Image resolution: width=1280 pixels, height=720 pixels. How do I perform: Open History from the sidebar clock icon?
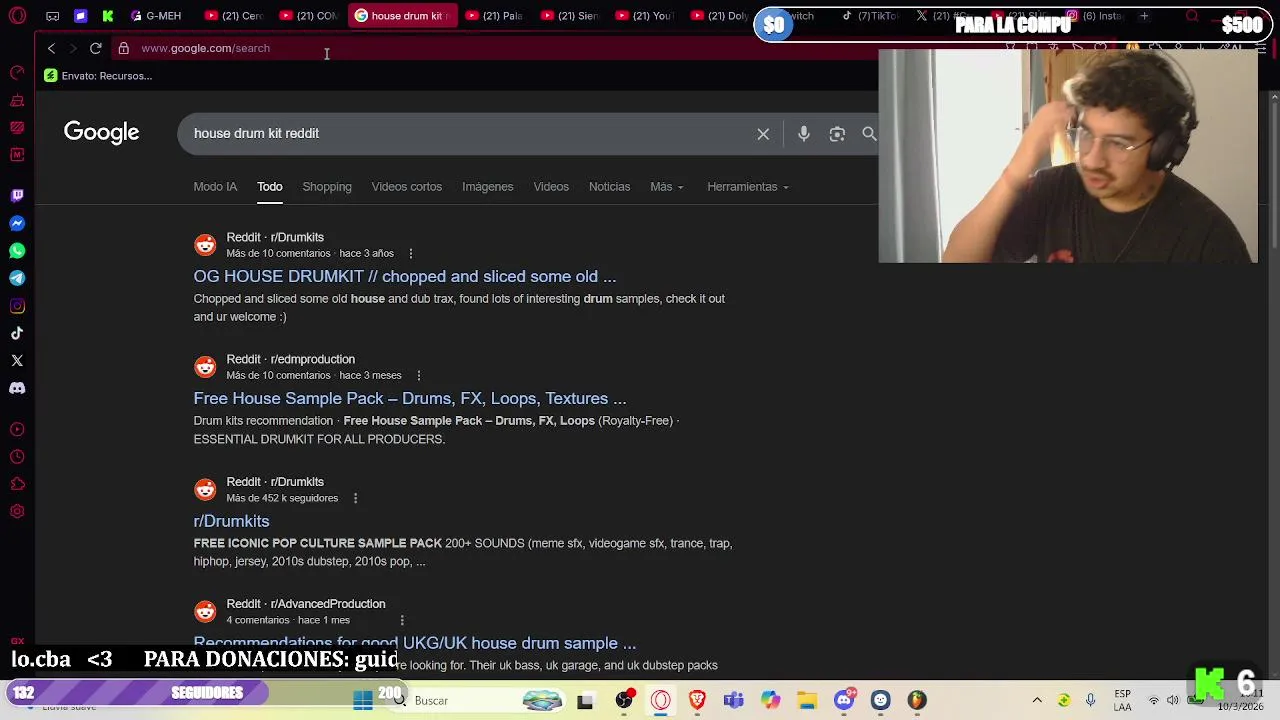tap(17, 457)
